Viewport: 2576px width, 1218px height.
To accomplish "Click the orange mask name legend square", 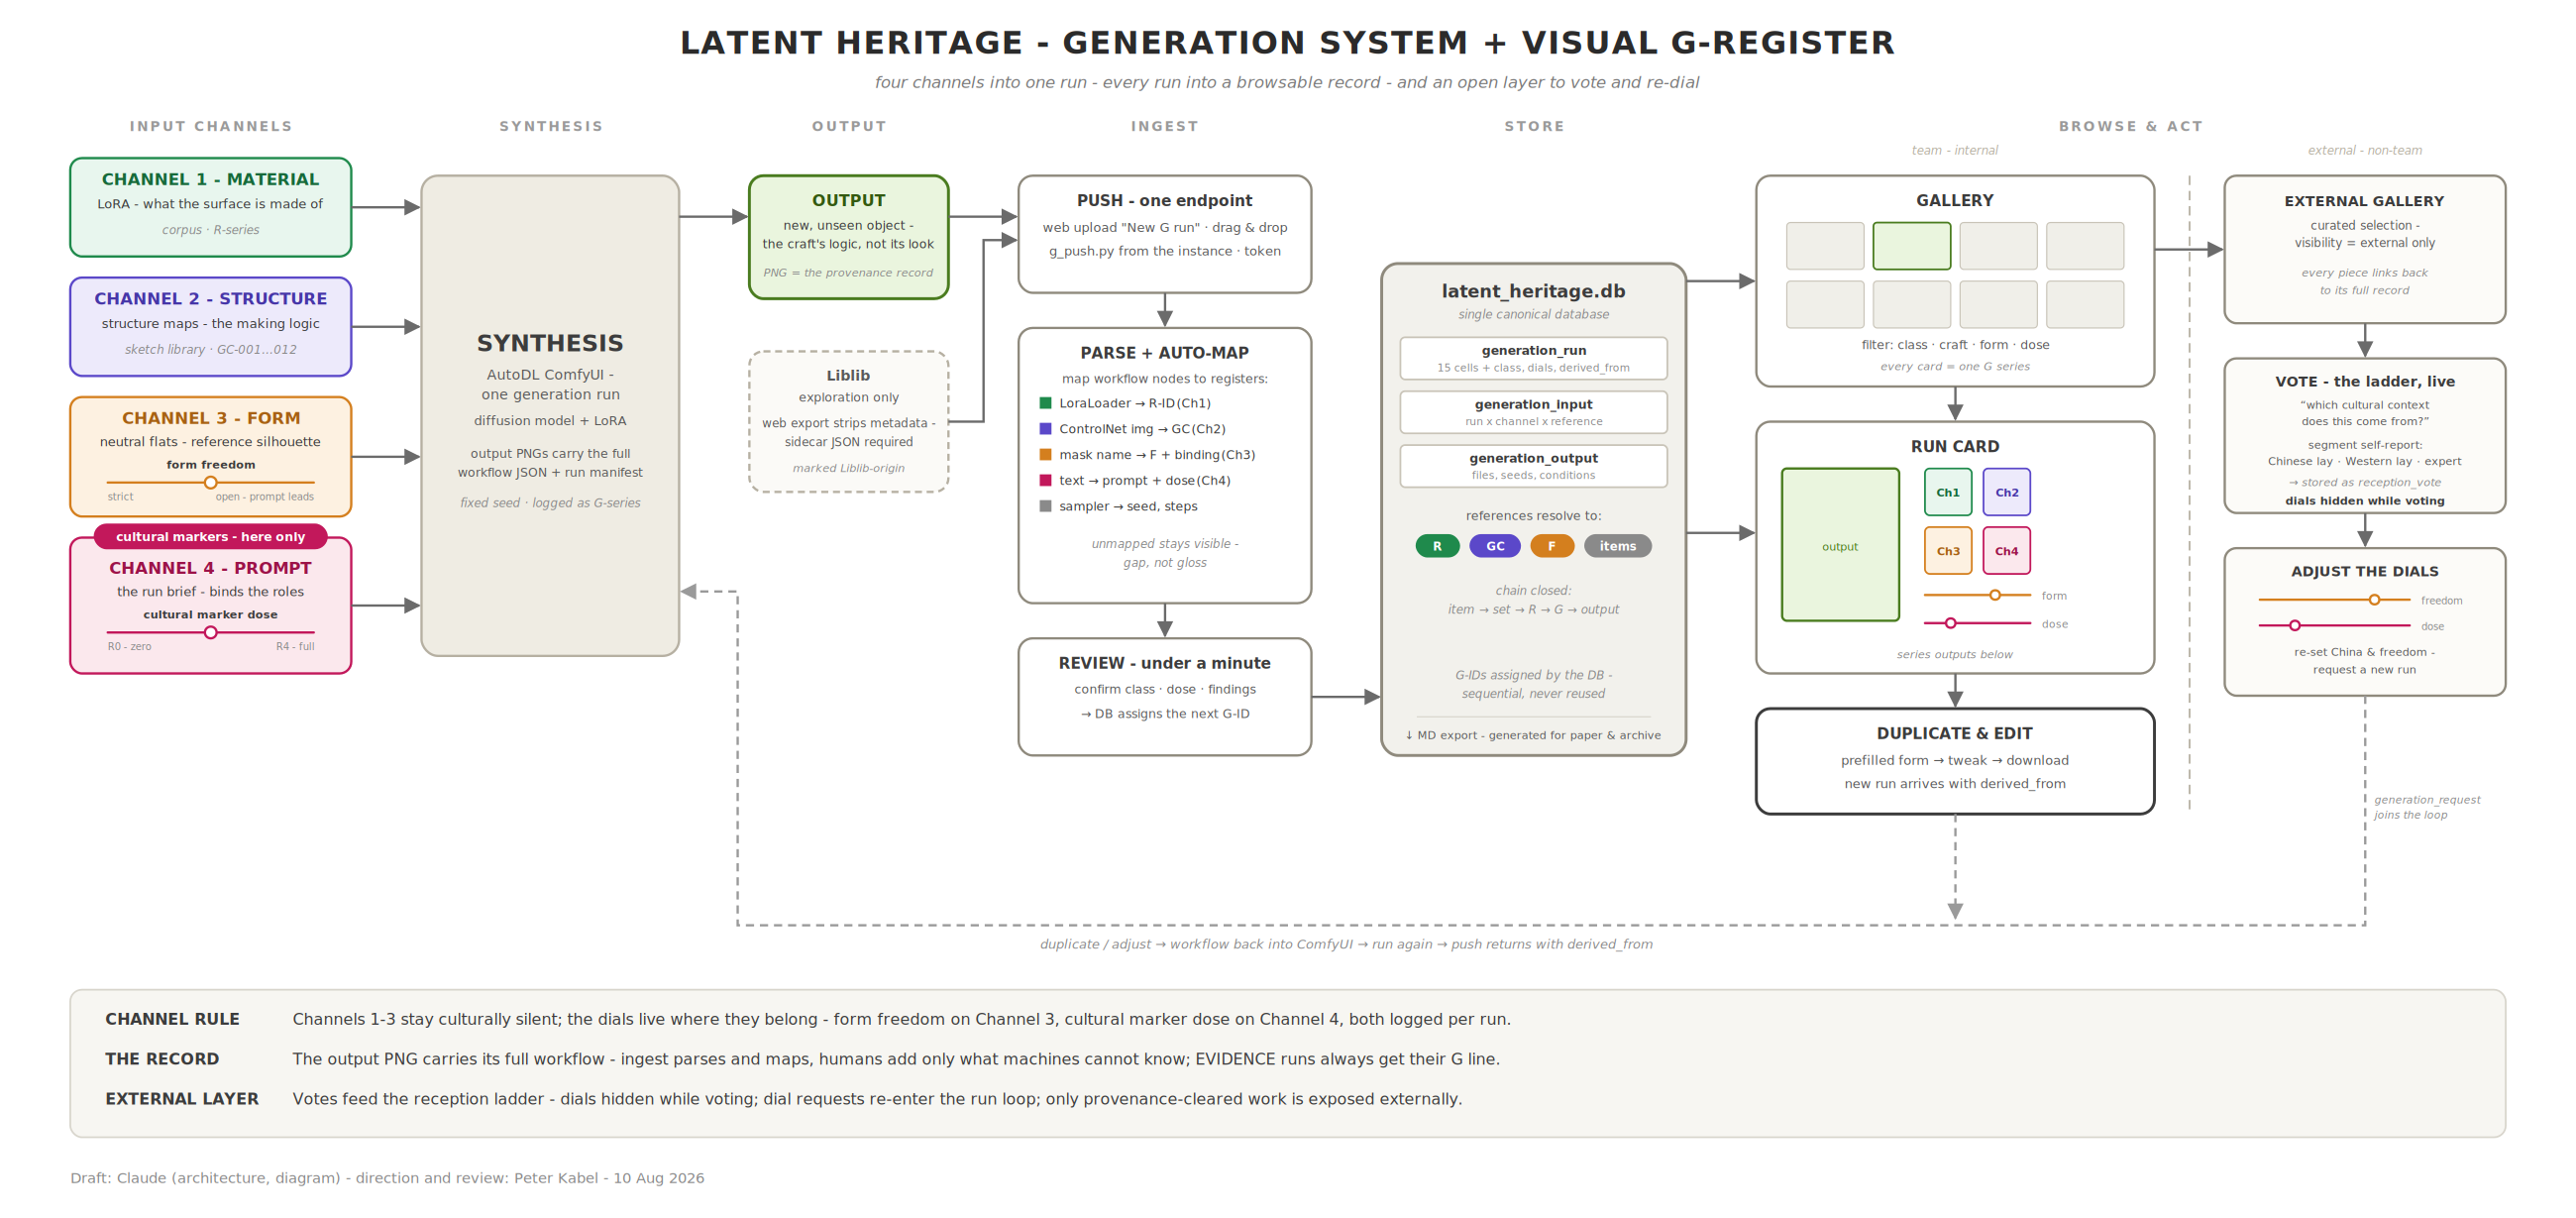I will coord(1045,455).
